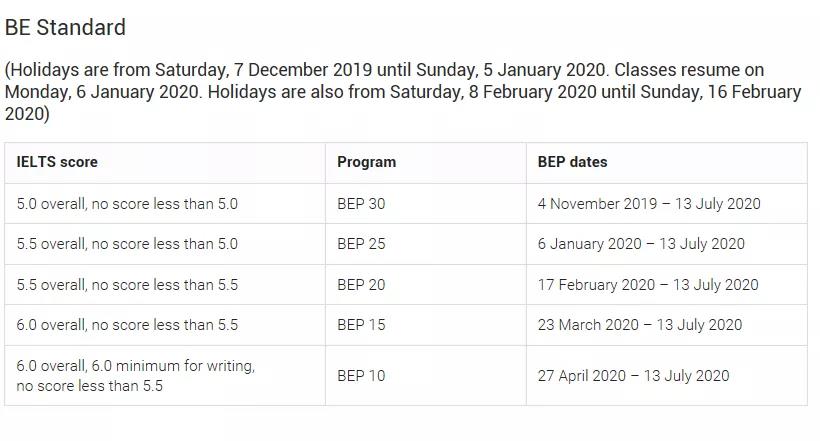The height and width of the screenshot is (441, 820).
Task: Select the 17 February 2020 date range cell
Action: [x=648, y=285]
